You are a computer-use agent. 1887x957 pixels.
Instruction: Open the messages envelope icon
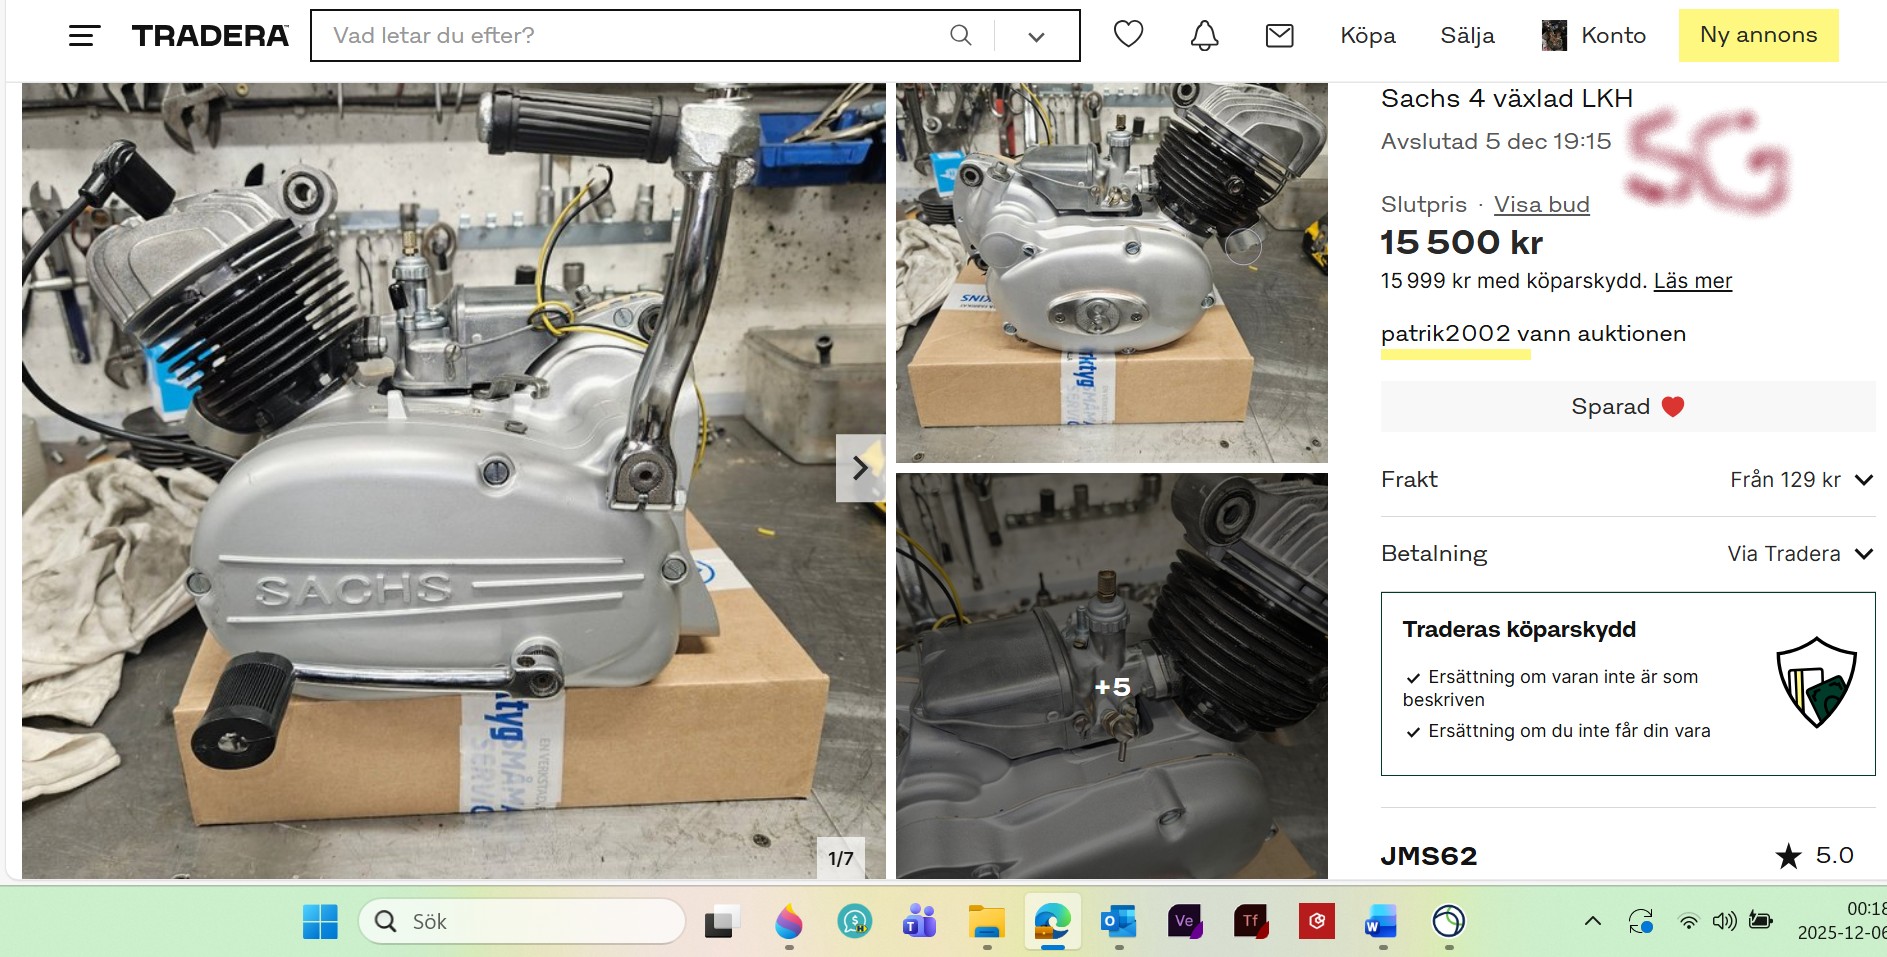[1279, 36]
